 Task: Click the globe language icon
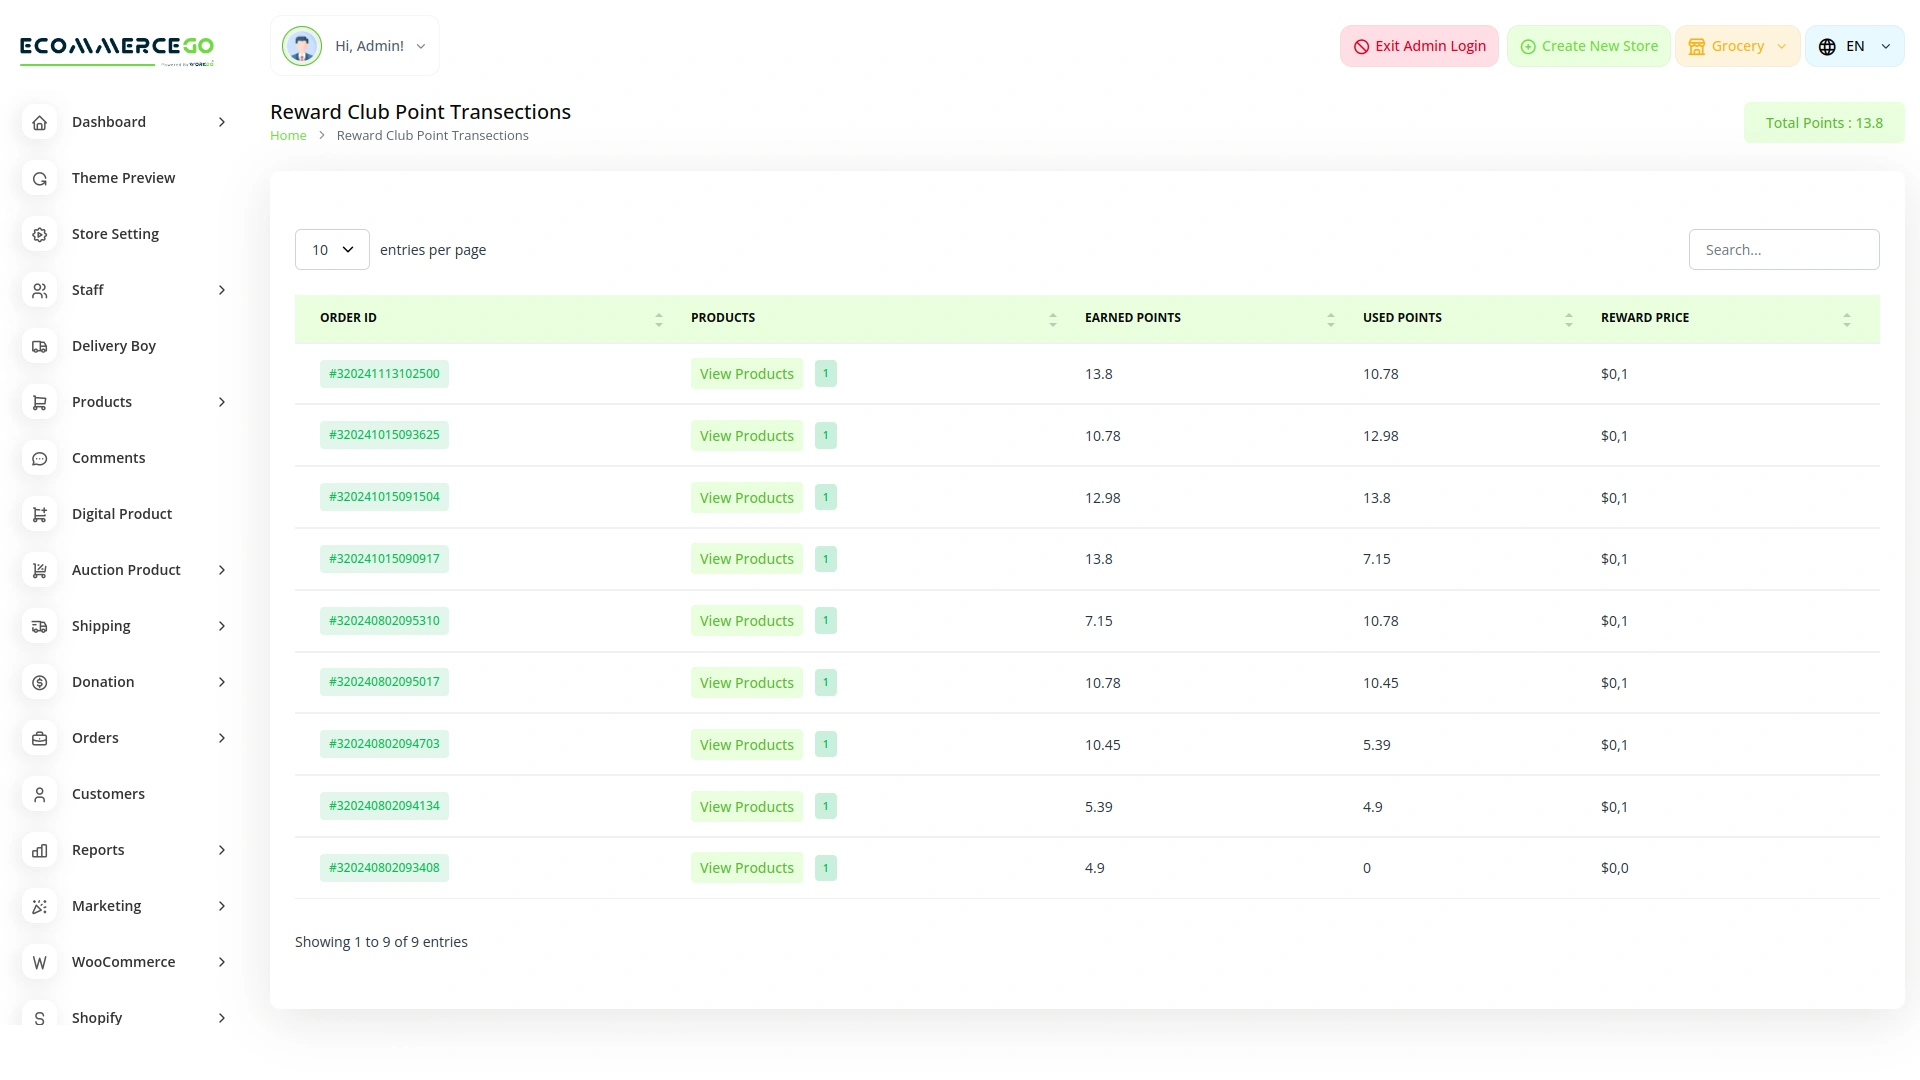[1827, 46]
